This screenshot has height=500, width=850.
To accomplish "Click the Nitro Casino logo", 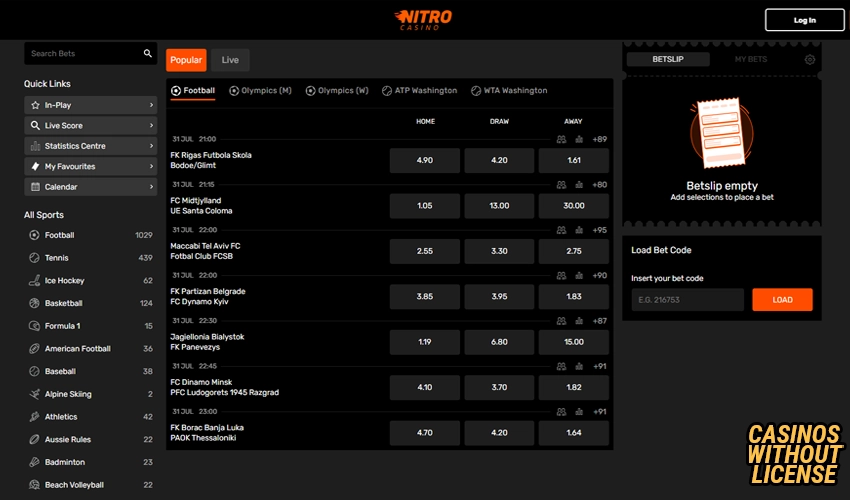I will pos(423,20).
